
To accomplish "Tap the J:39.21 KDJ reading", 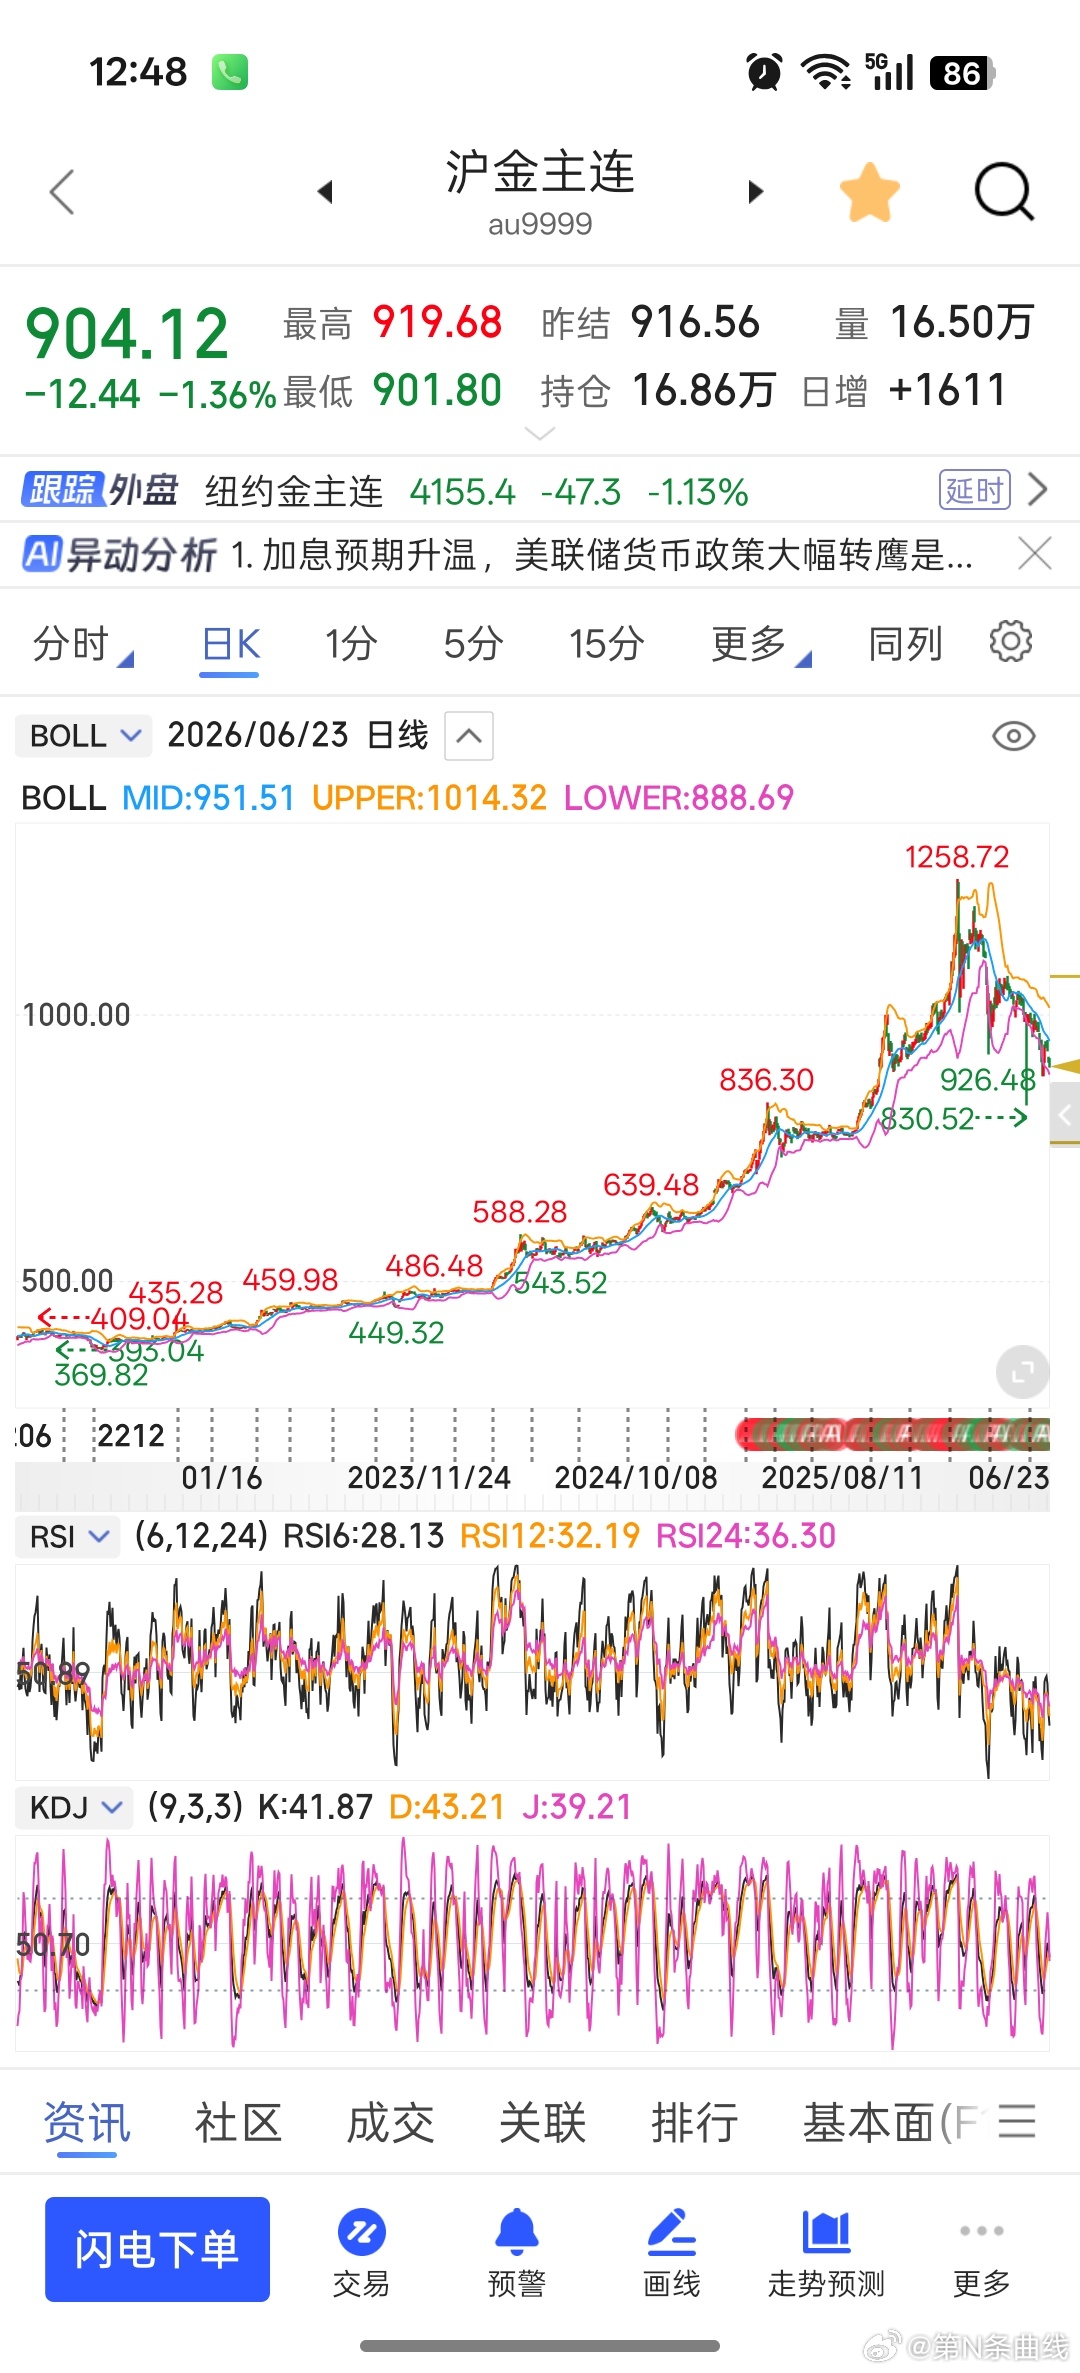I will coord(577,1807).
